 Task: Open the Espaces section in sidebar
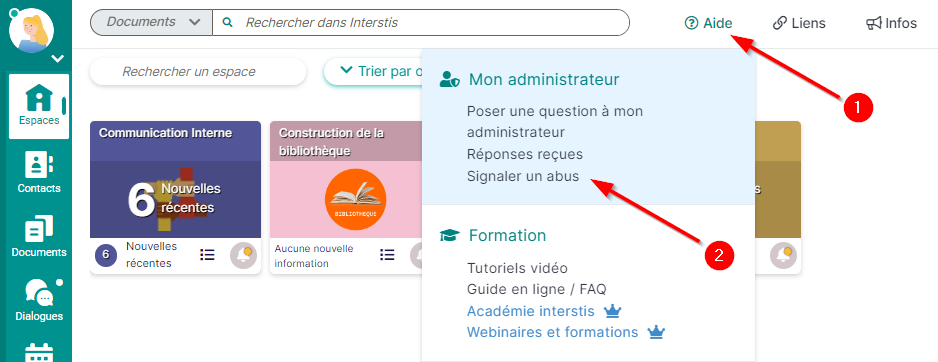tap(39, 106)
